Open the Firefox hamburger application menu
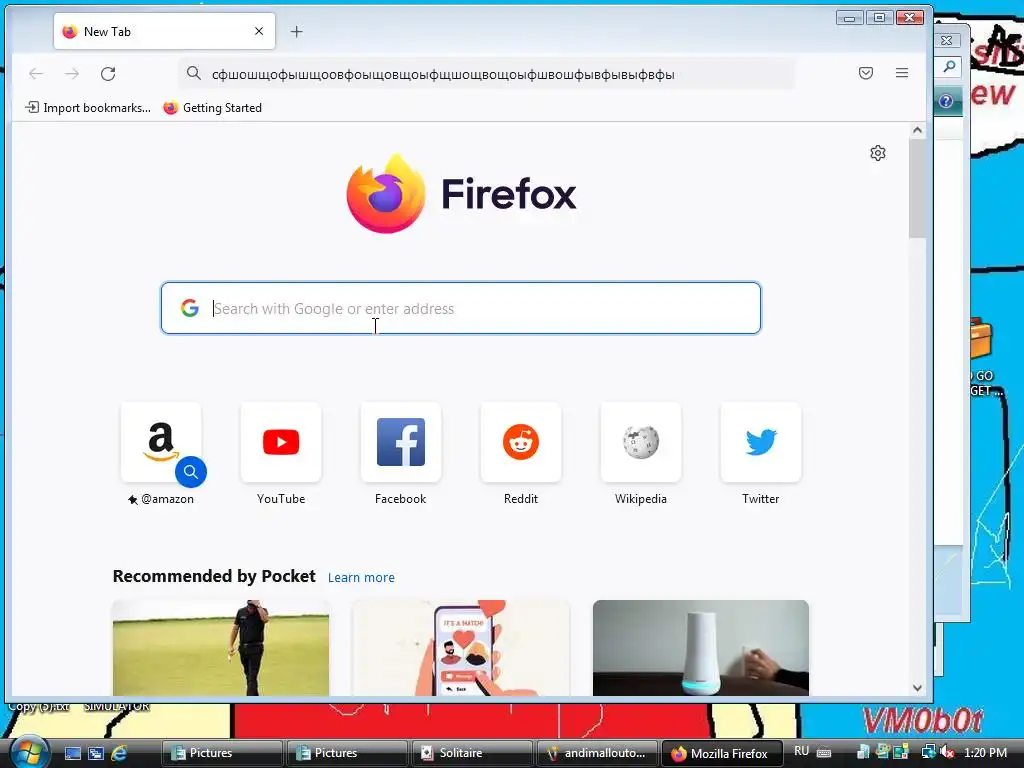The width and height of the screenshot is (1024, 768). click(x=902, y=73)
